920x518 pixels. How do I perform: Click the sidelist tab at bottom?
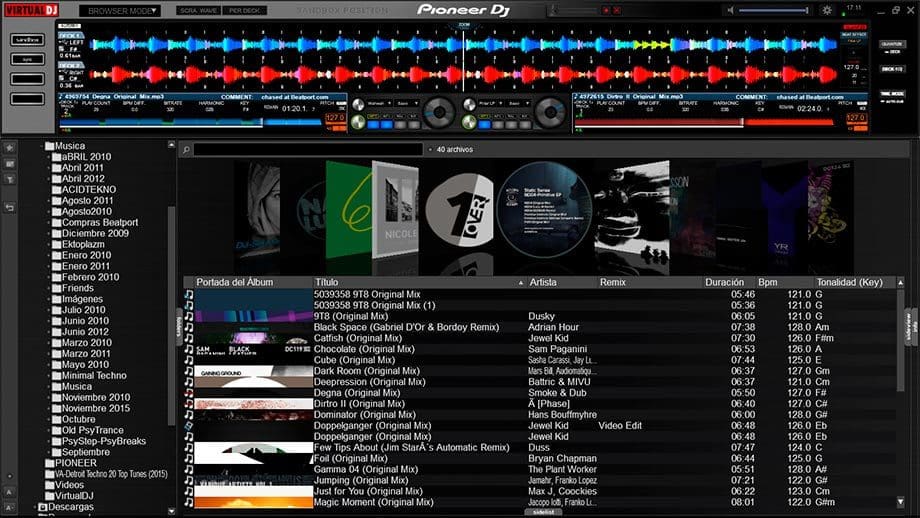pos(543,512)
